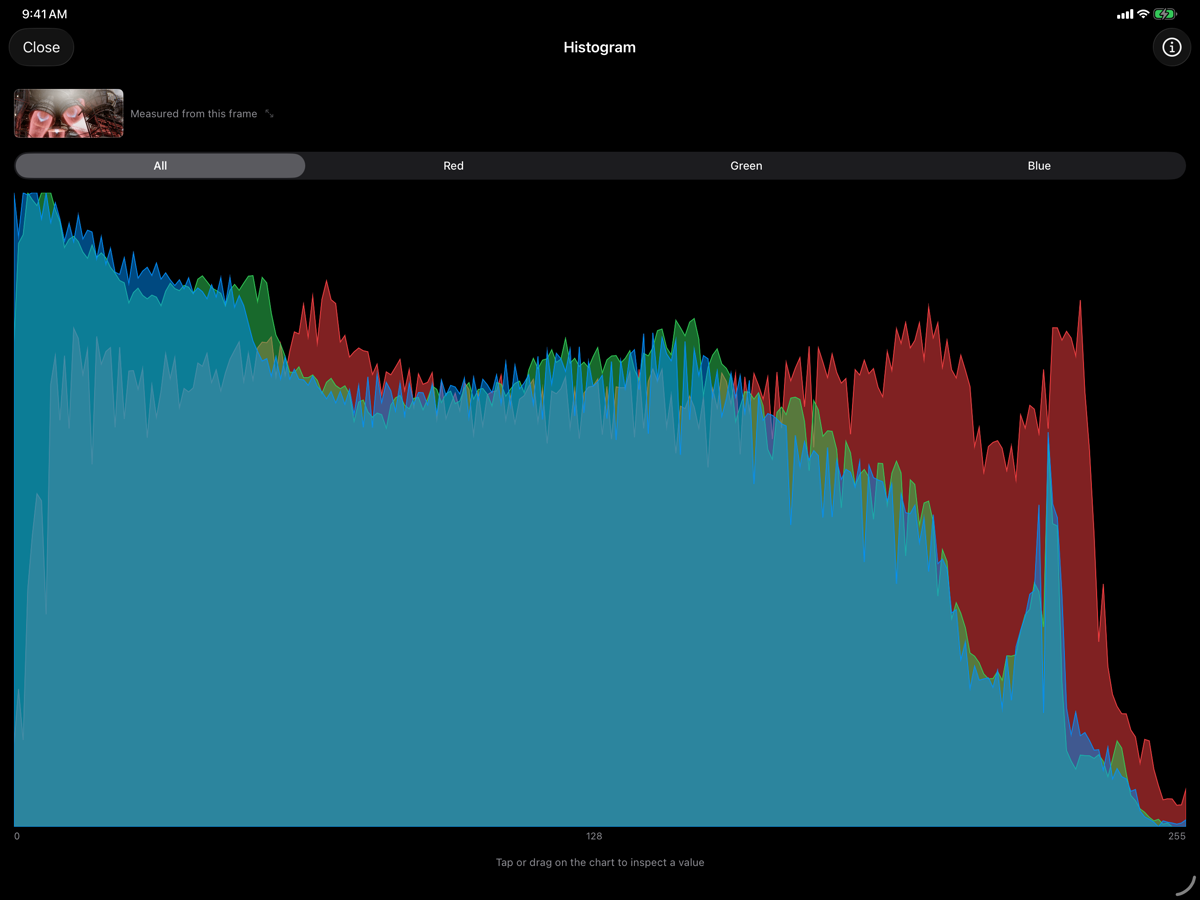Tap the battery icon in status bar
1200x900 pixels.
(1165, 14)
